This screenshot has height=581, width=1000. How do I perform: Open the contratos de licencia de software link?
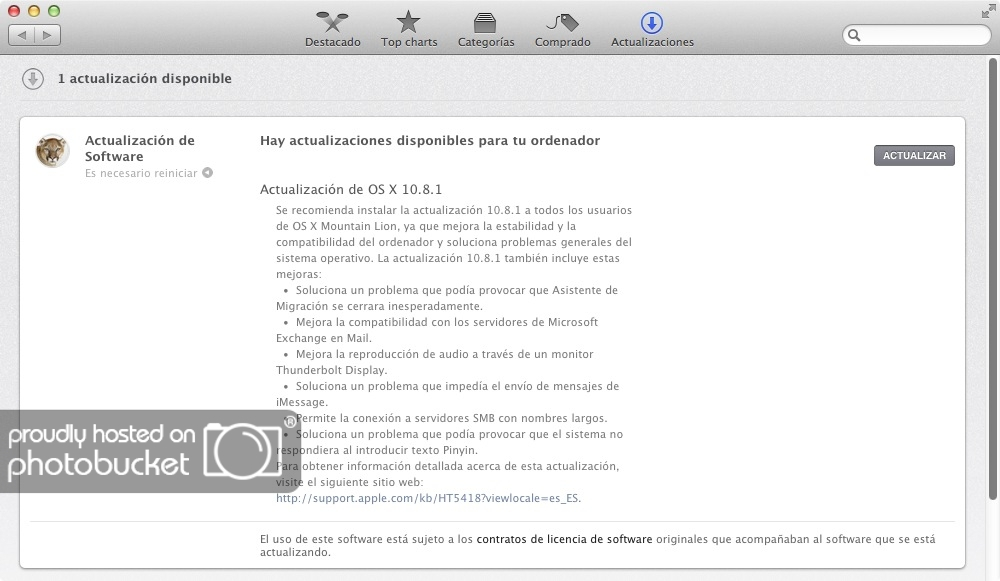564,539
